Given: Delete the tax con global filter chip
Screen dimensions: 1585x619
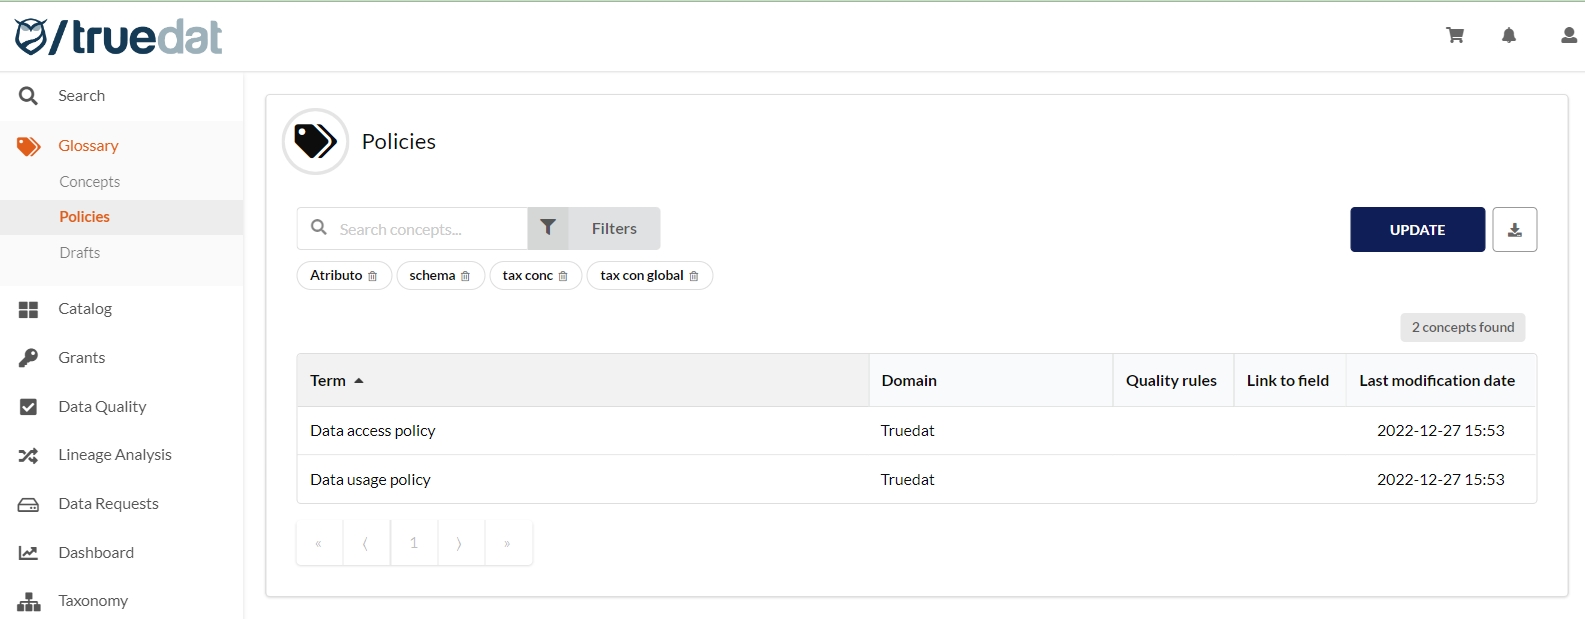Looking at the screenshot, I should pos(694,276).
